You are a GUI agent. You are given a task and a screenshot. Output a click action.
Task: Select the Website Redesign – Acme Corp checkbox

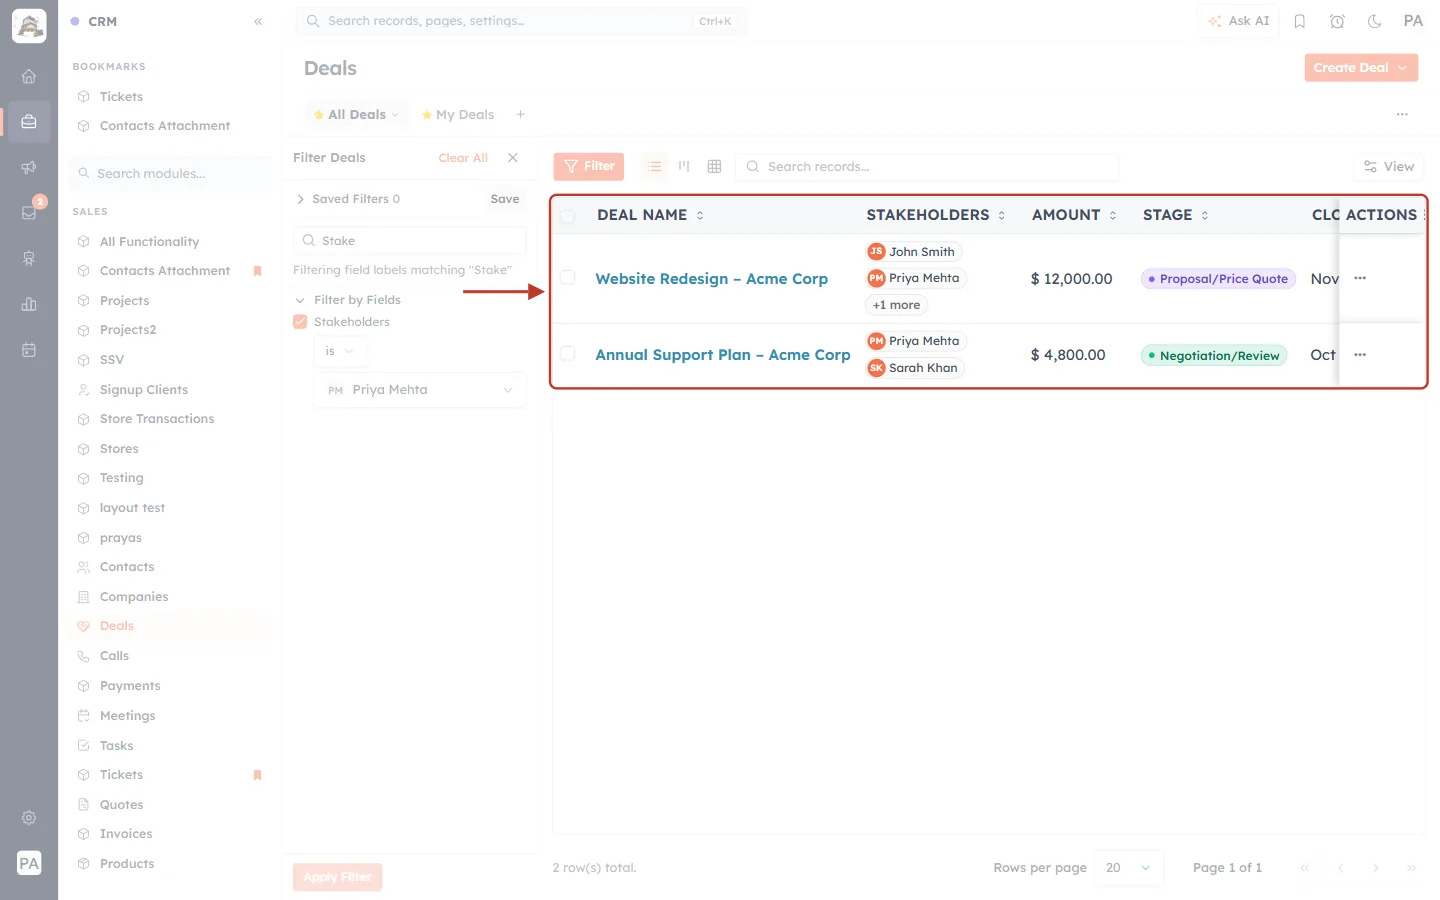click(568, 278)
